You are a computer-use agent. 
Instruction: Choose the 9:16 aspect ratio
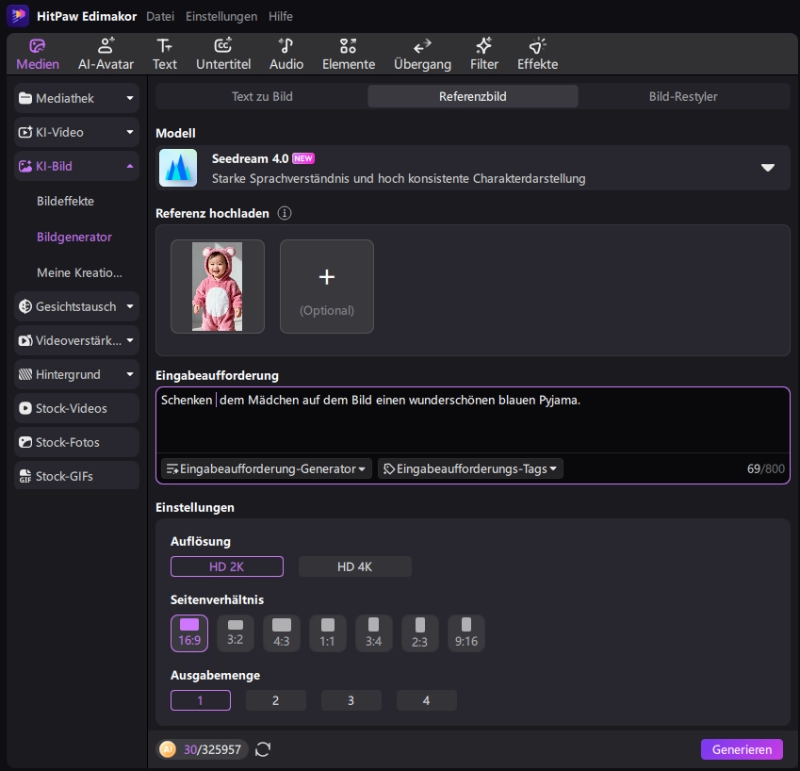pos(465,632)
